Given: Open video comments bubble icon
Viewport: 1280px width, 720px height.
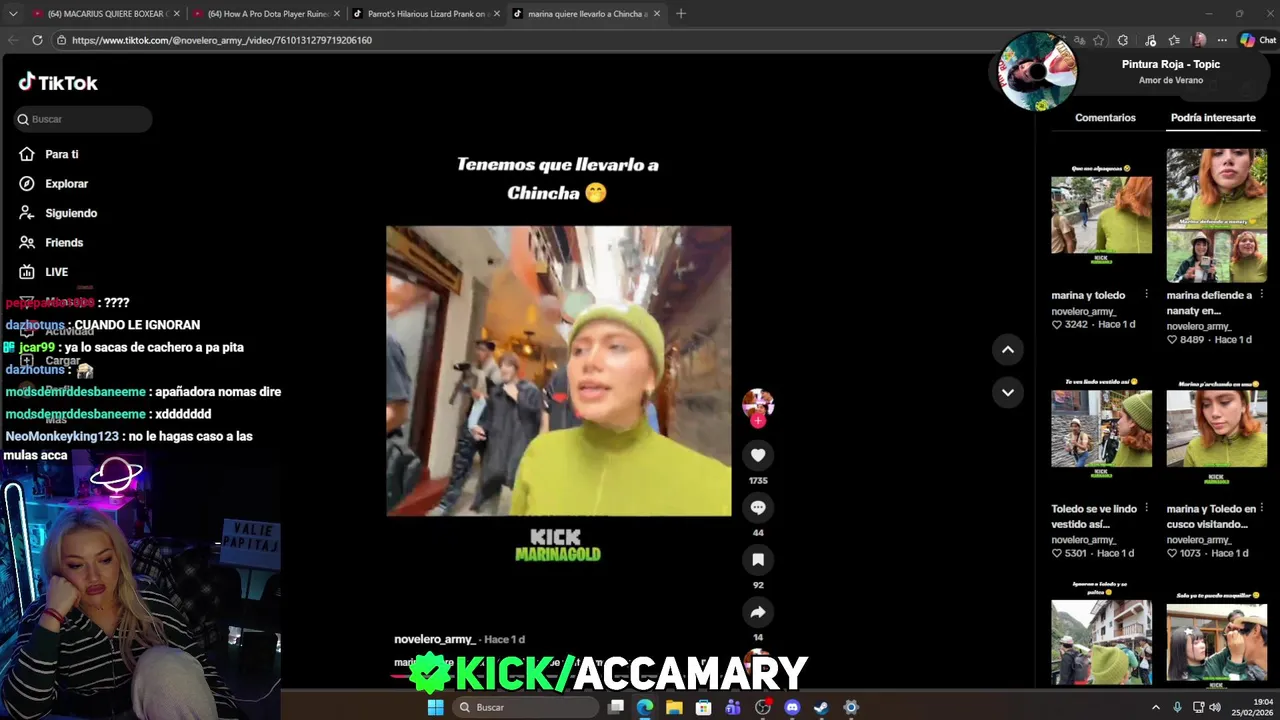Looking at the screenshot, I should point(758,507).
